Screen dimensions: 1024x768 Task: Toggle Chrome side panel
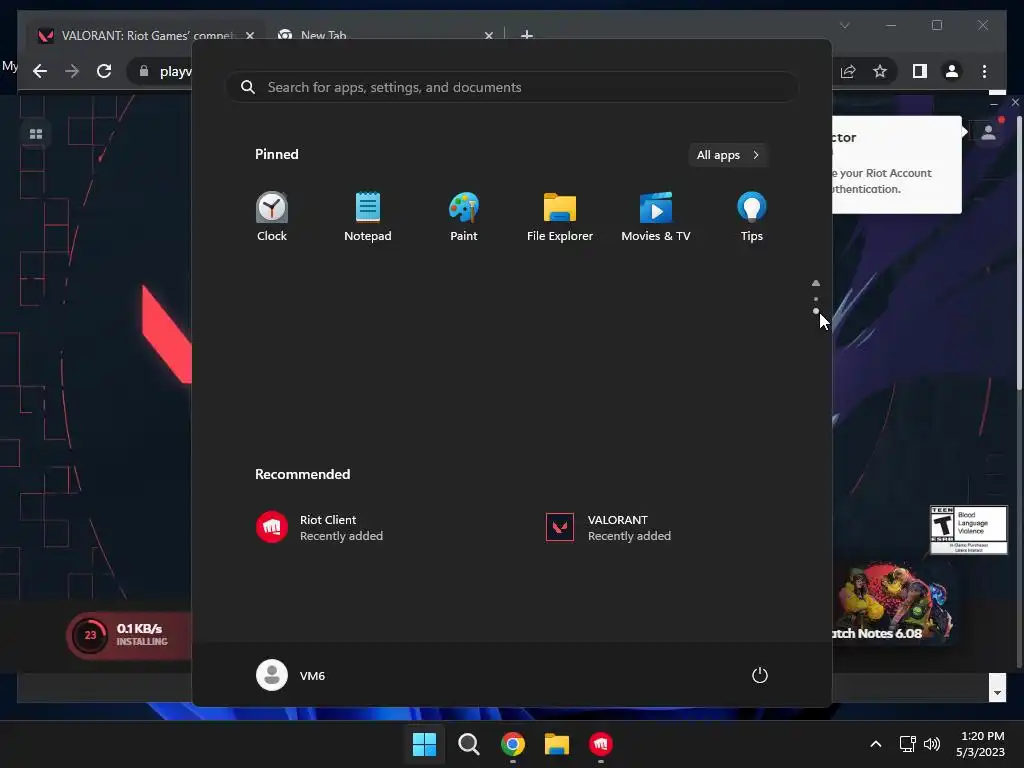click(920, 71)
